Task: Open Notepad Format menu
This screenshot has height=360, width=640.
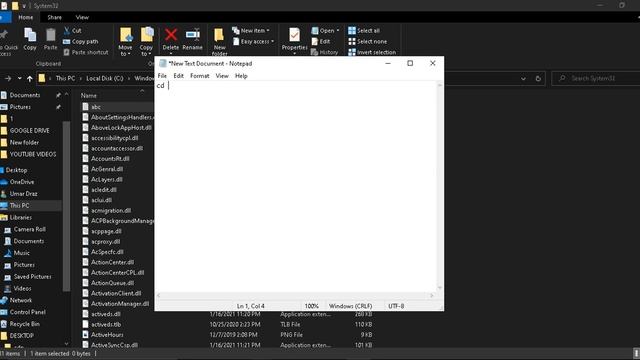Action: [x=200, y=76]
